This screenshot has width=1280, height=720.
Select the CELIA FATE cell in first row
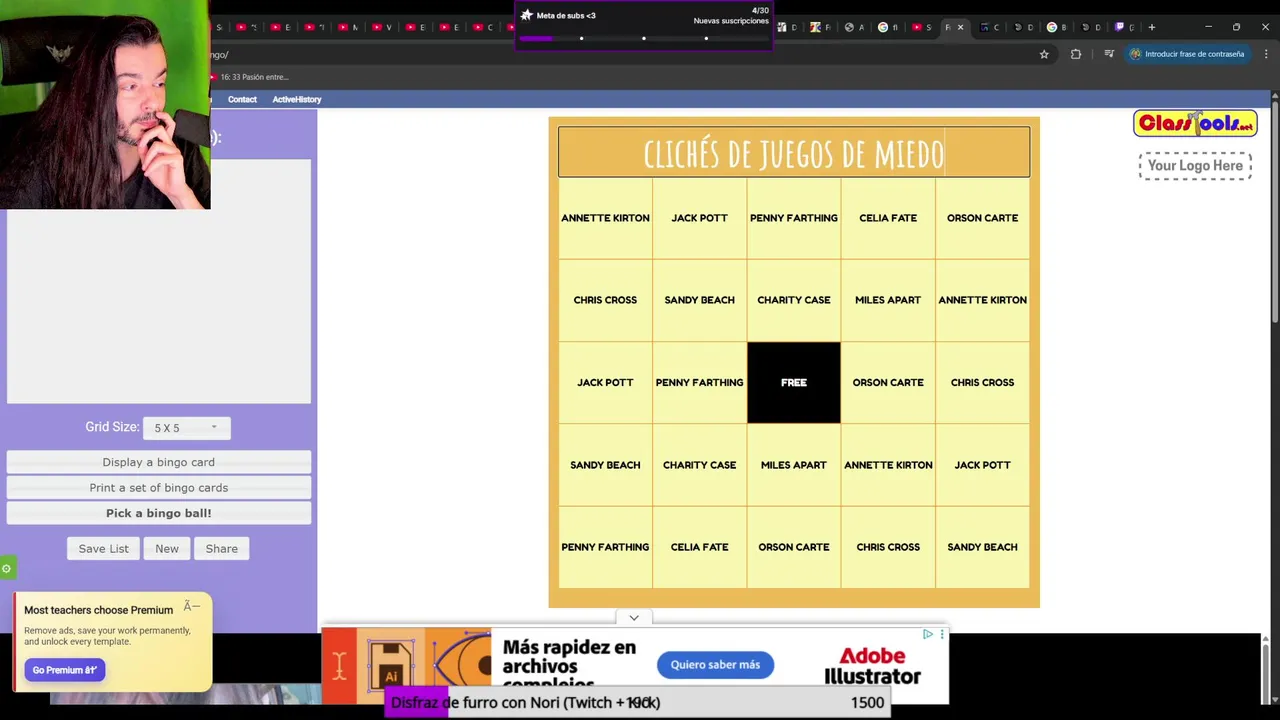(x=888, y=218)
